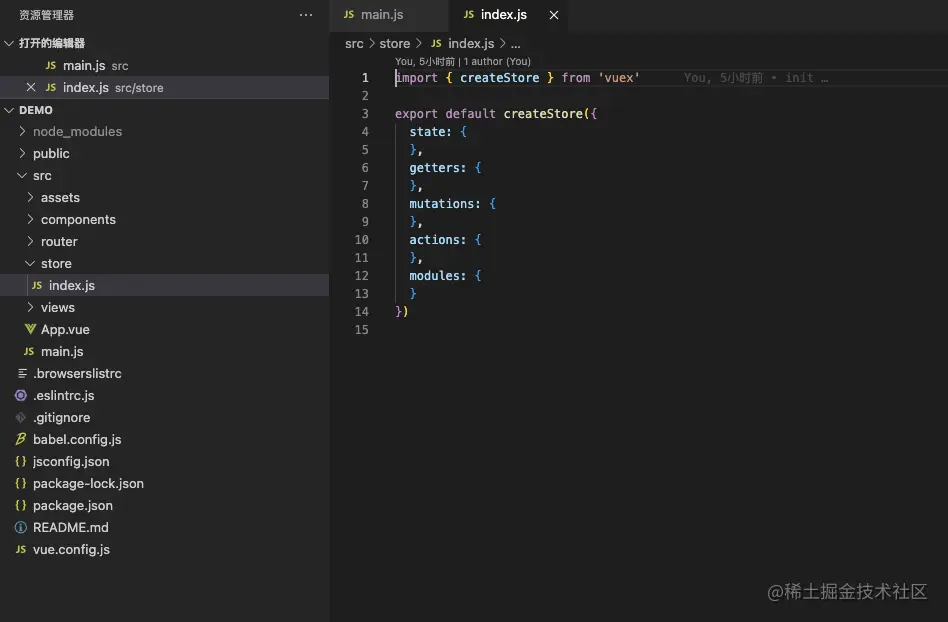
Task: Open jsconfig.json file
Action: (x=164, y=461)
